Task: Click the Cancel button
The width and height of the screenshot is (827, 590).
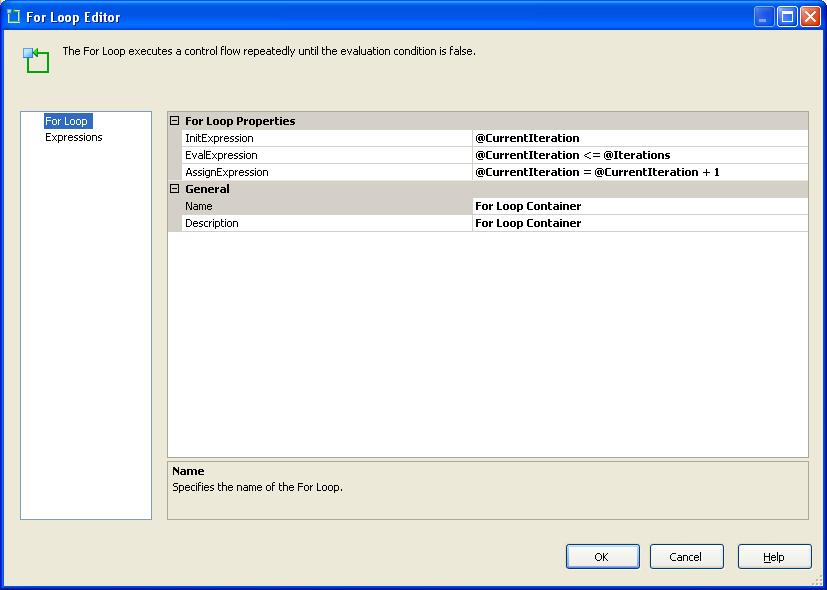Action: click(x=686, y=557)
